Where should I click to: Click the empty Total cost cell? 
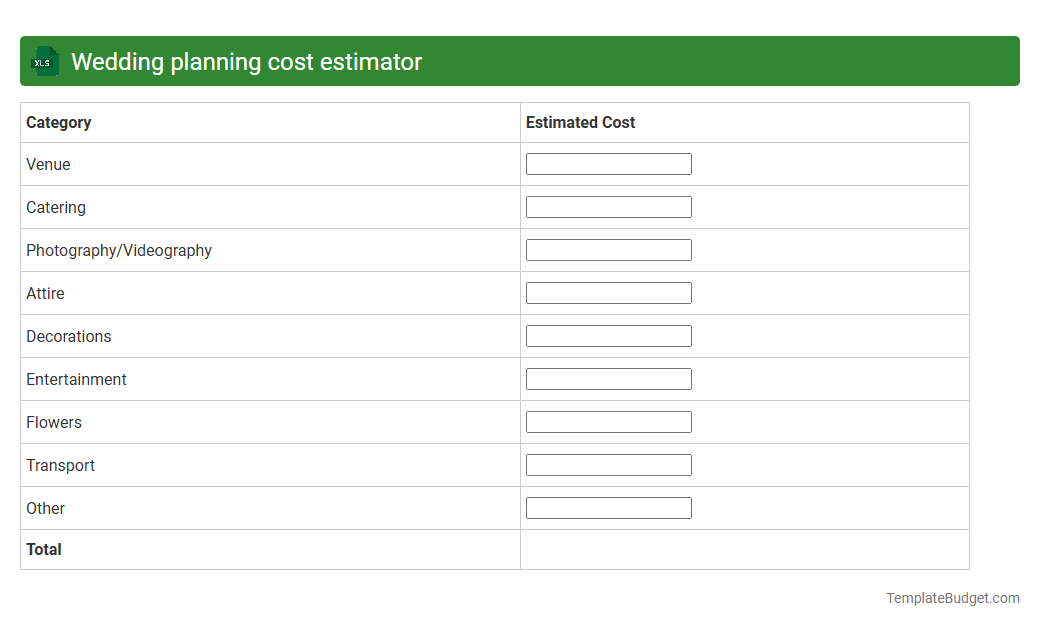click(x=744, y=549)
